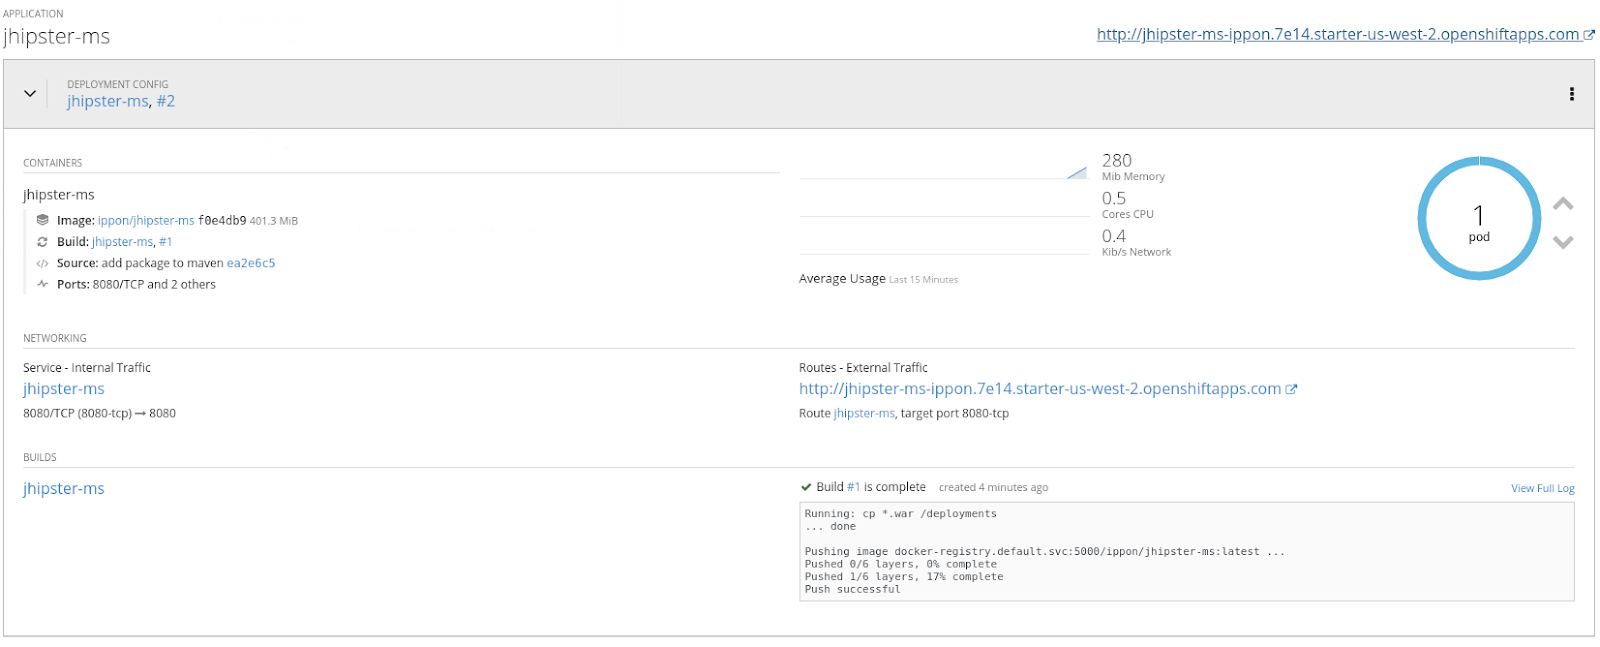This screenshot has height=647, width=1600.
Task: Open the jhipster-ms deployment config link
Action: pos(108,101)
